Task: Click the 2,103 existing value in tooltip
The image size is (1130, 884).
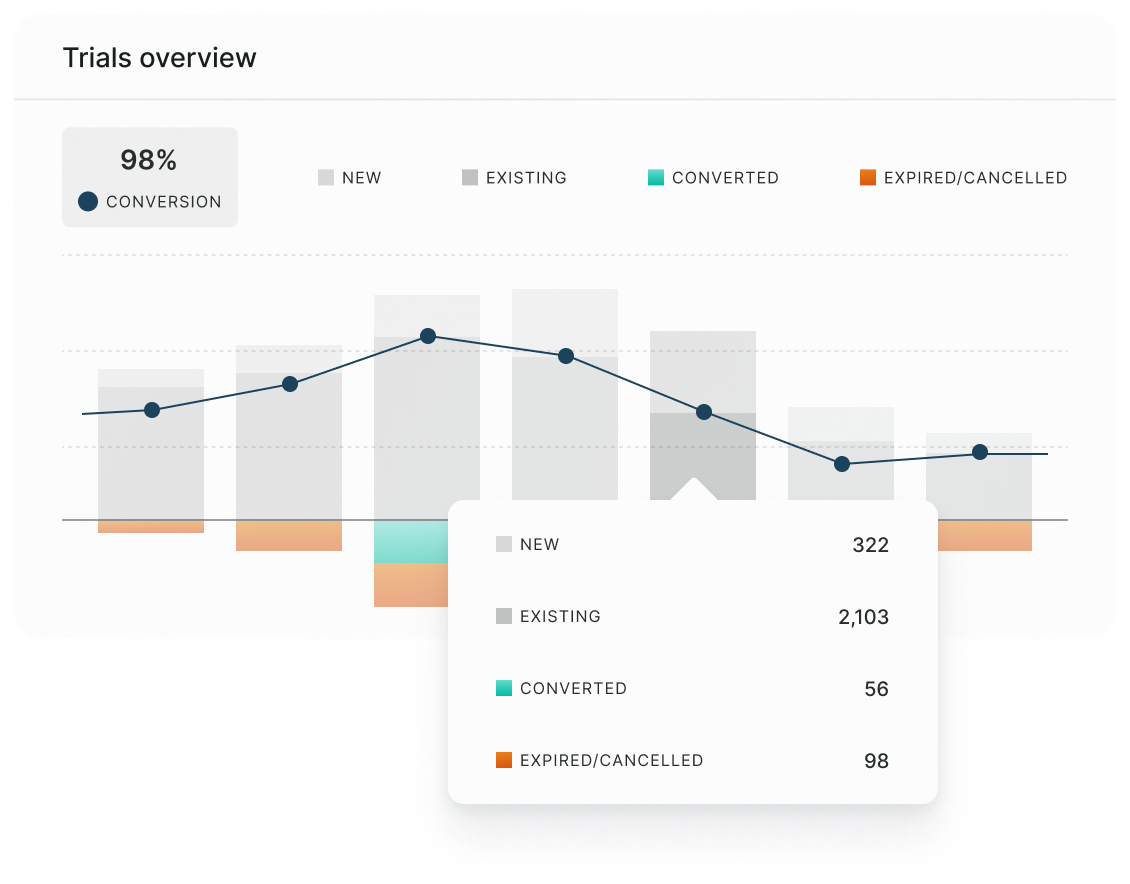Action: pyautogui.click(x=863, y=617)
